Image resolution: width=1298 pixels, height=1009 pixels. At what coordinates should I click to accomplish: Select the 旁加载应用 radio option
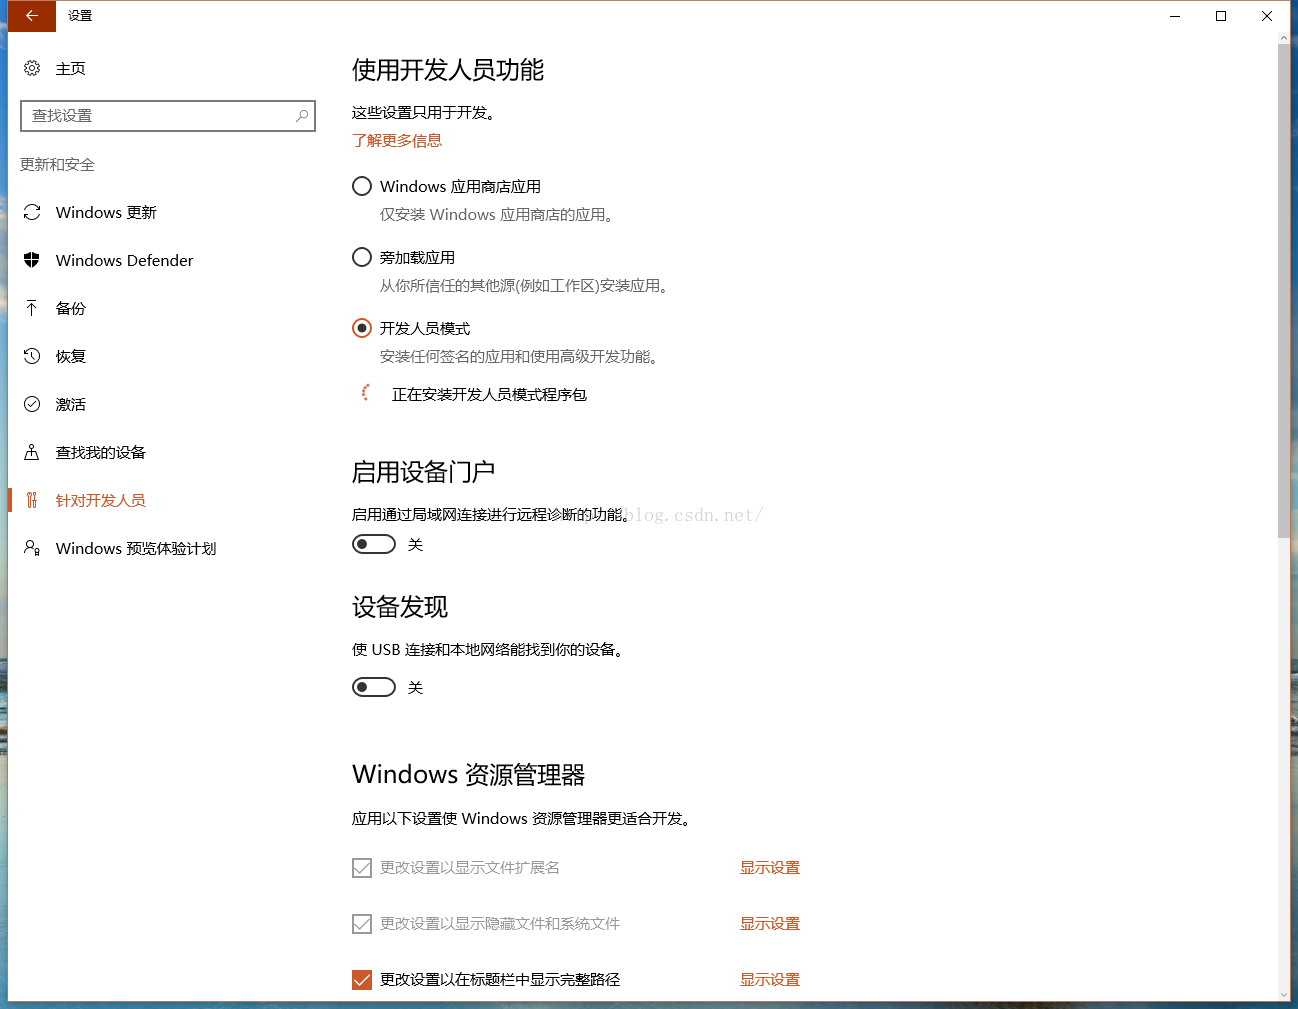click(x=362, y=257)
